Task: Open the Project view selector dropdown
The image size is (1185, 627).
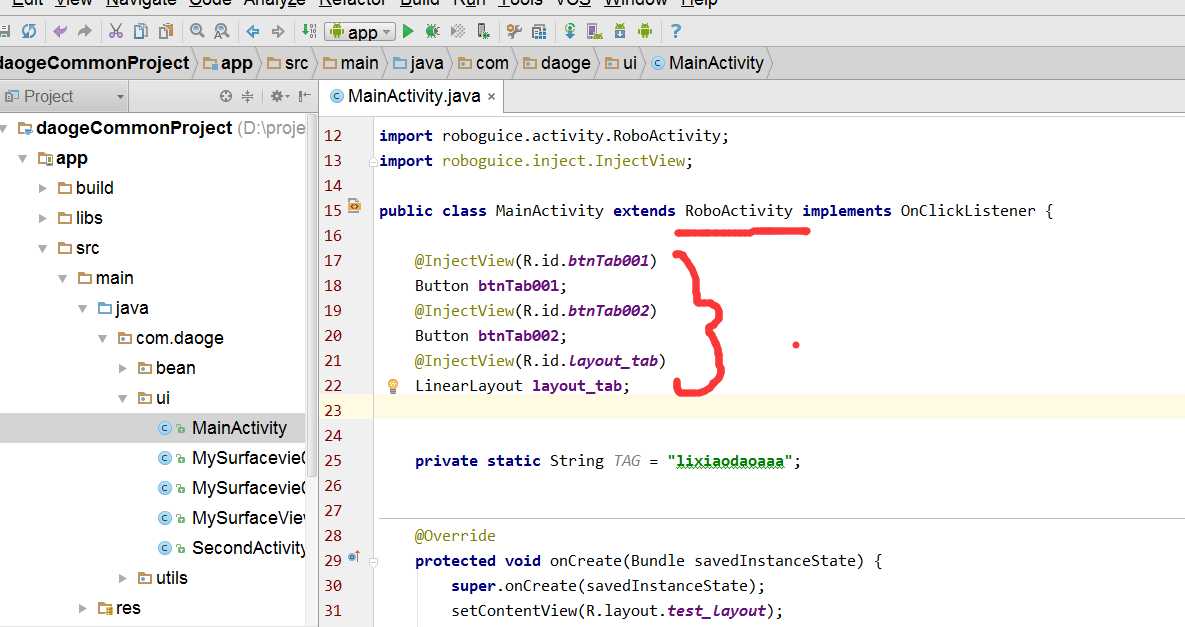Action: point(63,97)
